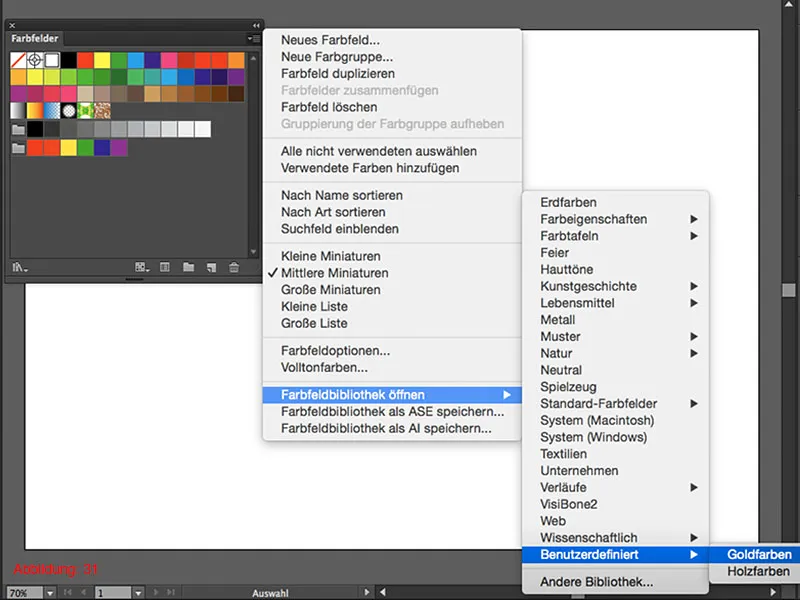Image resolution: width=800 pixels, height=600 pixels.
Task: Select the yellow-to-orange gradient swatch
Action: point(35,110)
